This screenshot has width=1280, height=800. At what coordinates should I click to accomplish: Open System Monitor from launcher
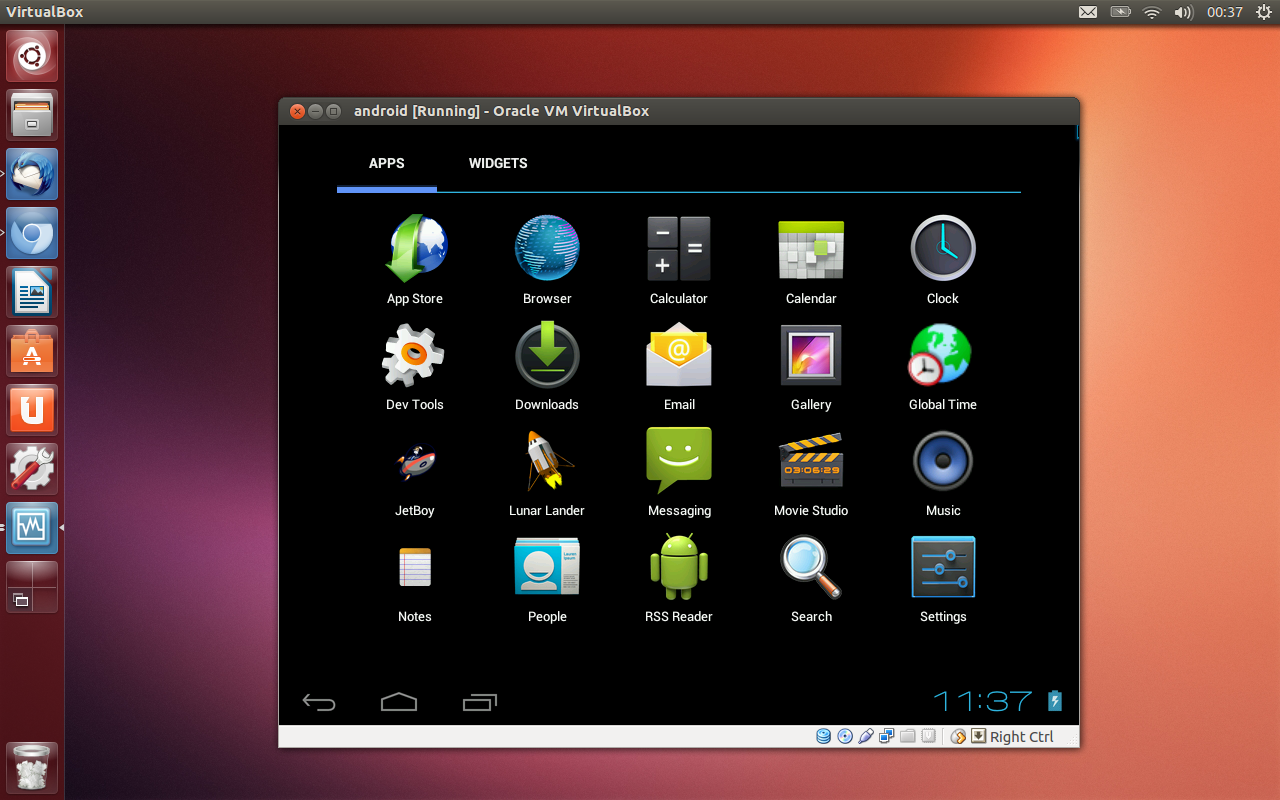(32, 528)
